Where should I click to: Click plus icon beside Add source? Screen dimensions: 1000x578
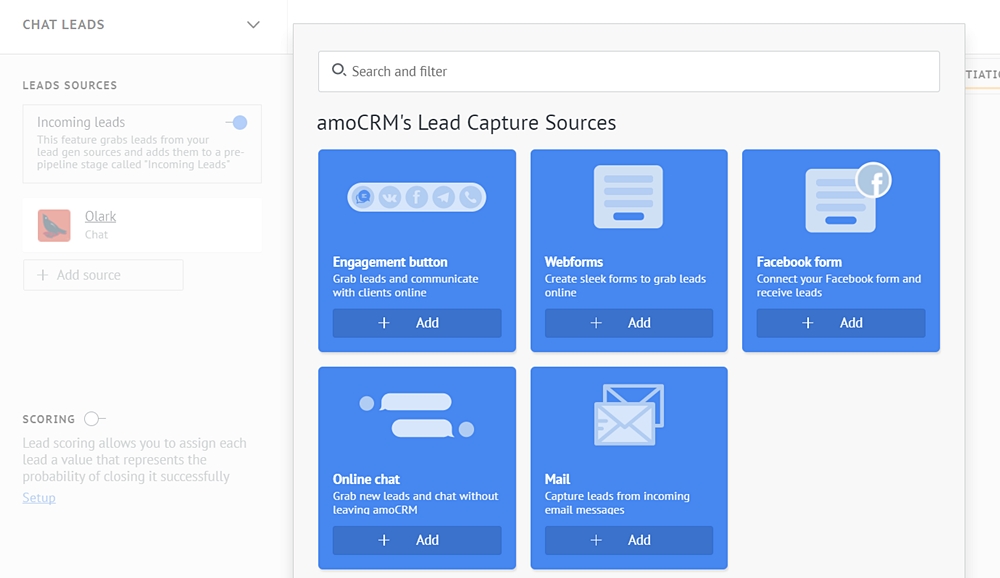pyautogui.click(x=43, y=275)
